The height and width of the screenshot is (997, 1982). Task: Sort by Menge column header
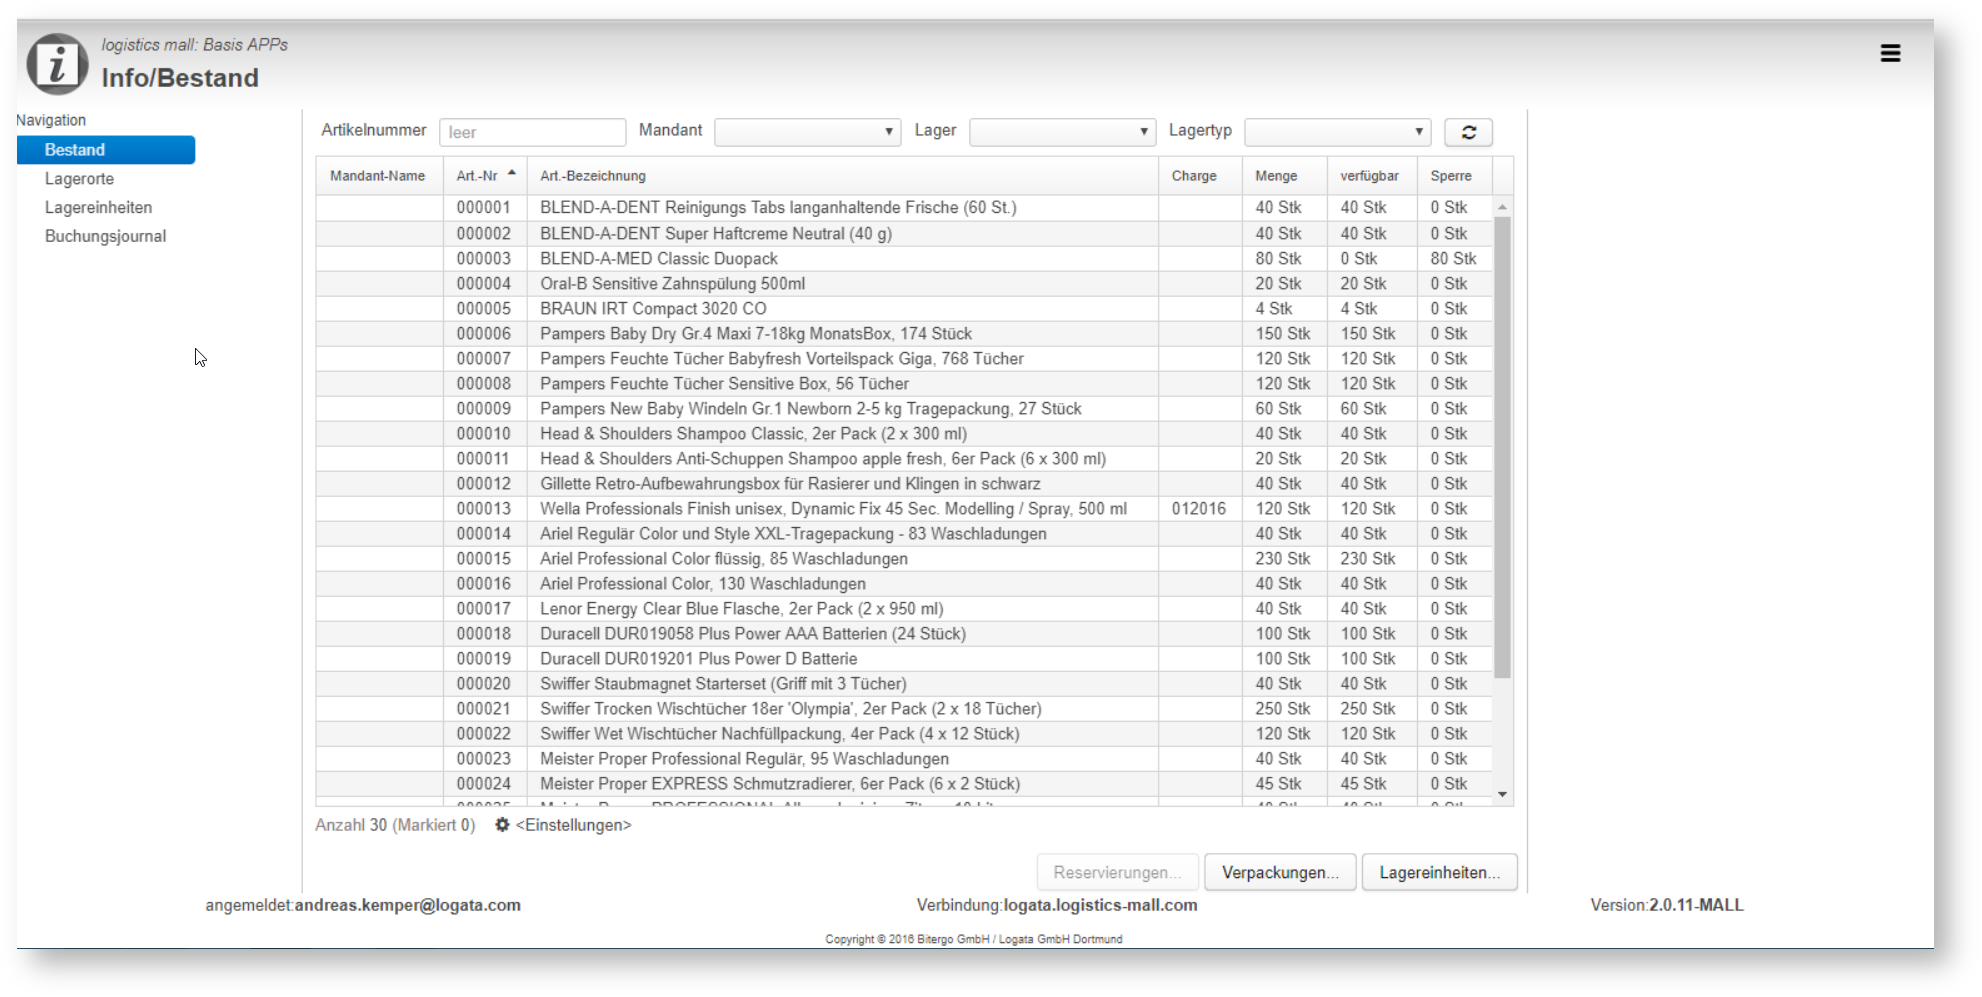(x=1276, y=176)
